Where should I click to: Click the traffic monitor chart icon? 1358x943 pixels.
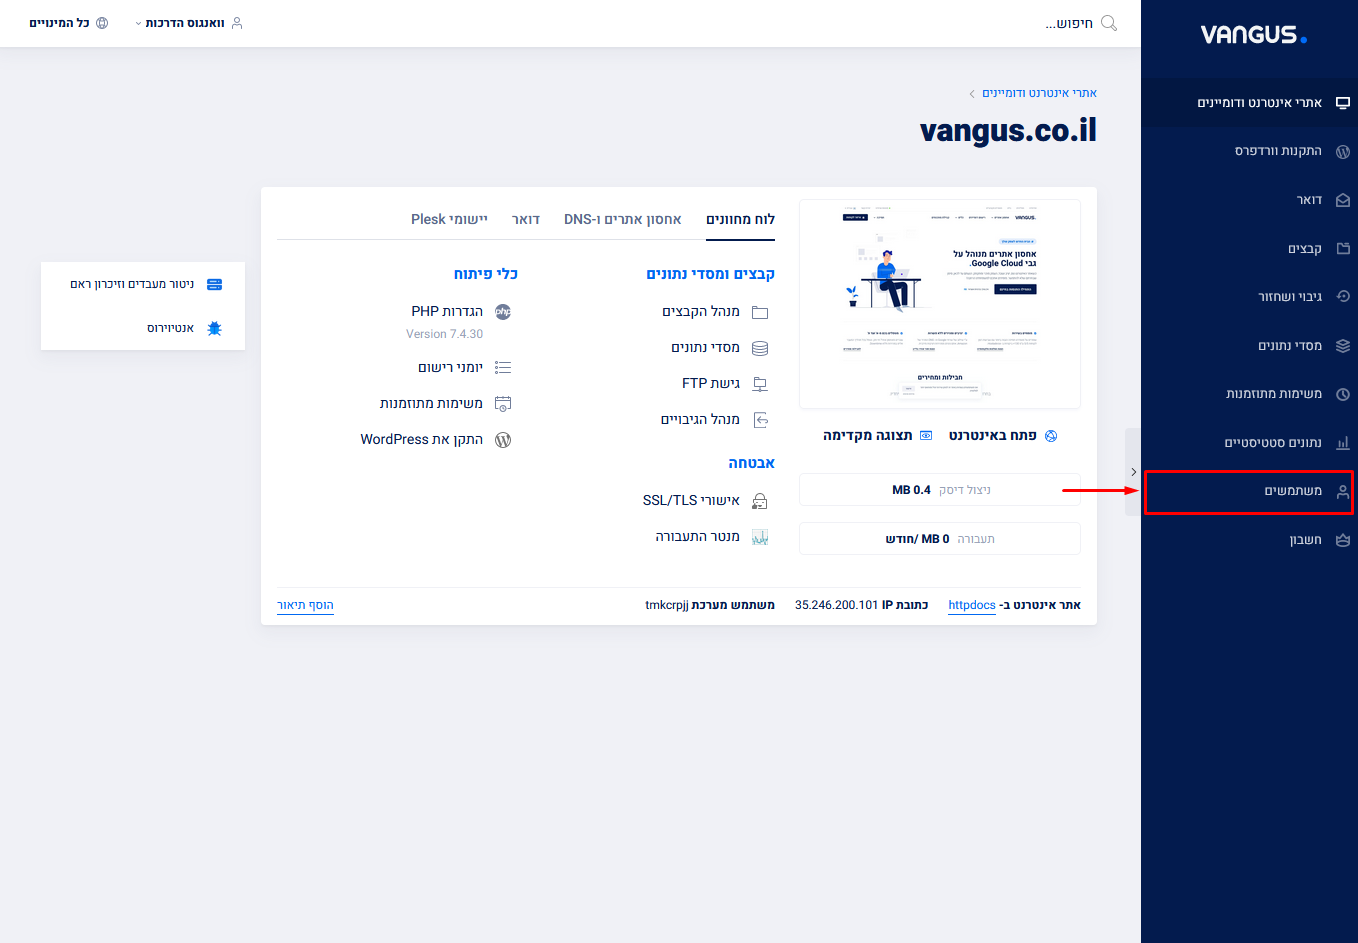(760, 537)
